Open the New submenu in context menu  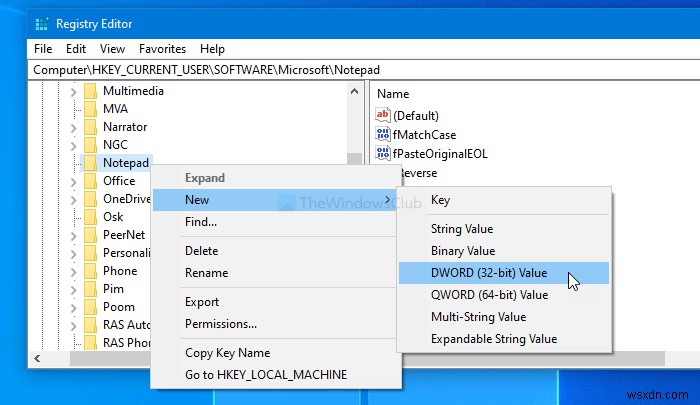tap(275, 200)
